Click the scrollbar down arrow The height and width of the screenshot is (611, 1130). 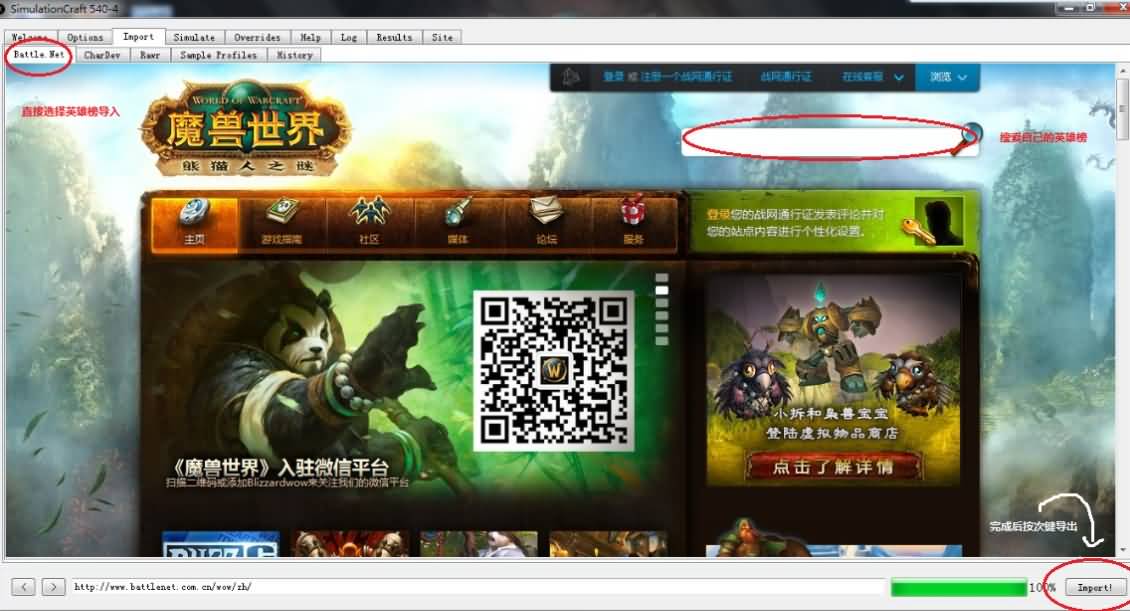tap(1121, 550)
